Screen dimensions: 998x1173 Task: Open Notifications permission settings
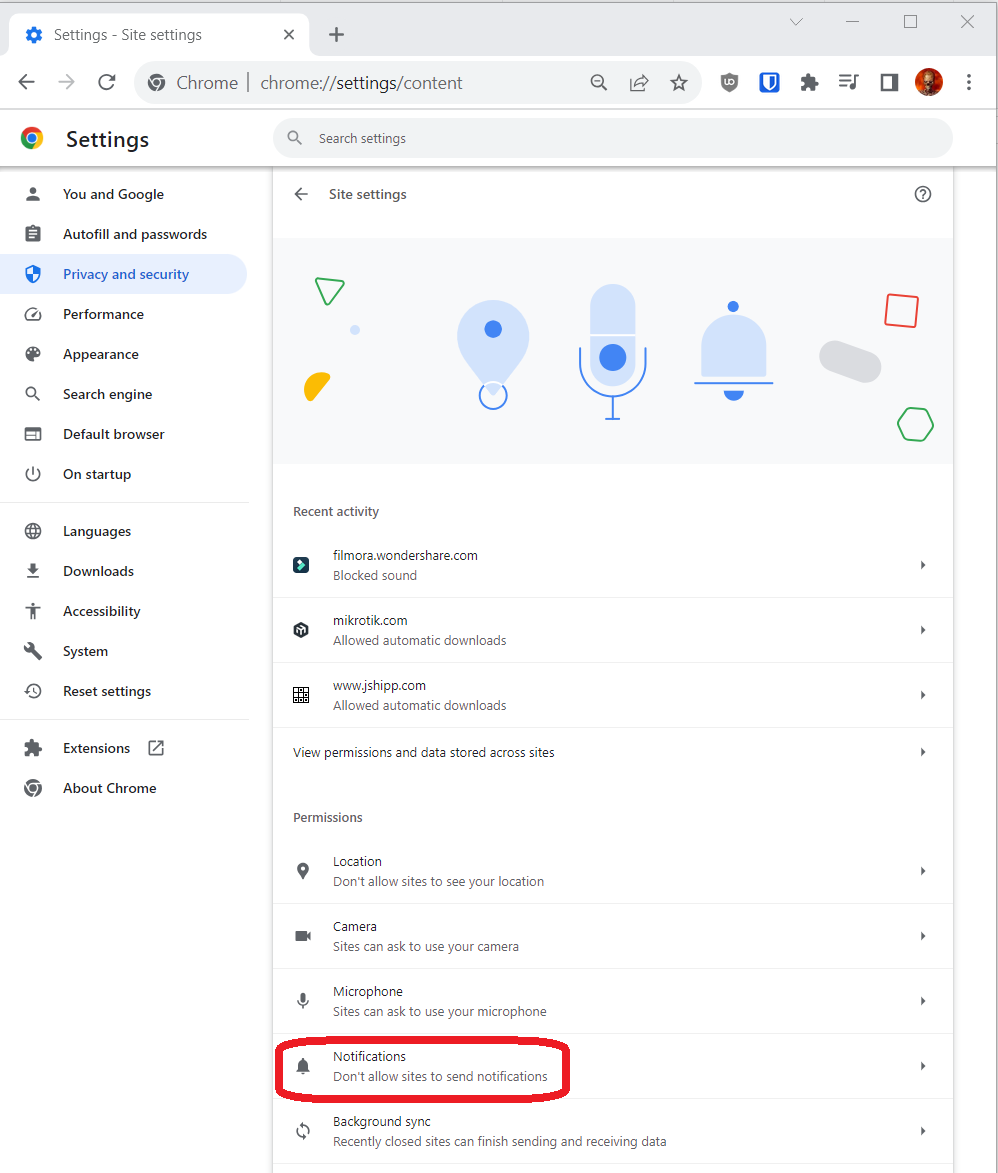(x=613, y=1066)
